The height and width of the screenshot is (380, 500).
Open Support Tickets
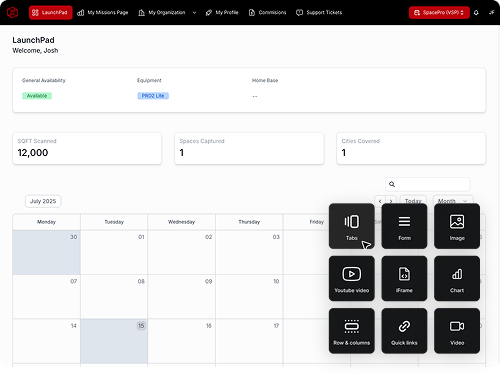pos(319,13)
